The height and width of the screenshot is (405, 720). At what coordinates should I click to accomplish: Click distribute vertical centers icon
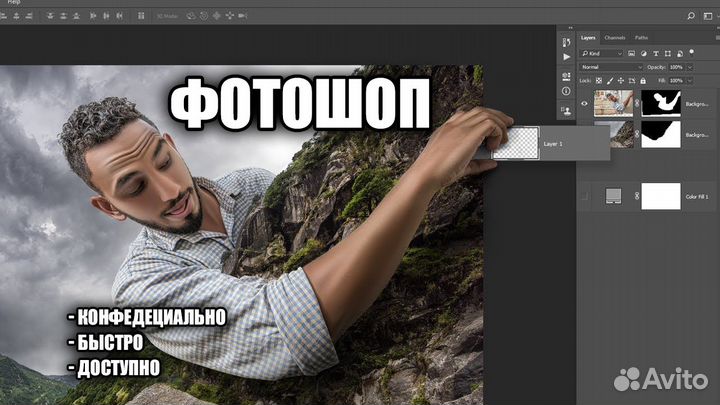click(63, 16)
